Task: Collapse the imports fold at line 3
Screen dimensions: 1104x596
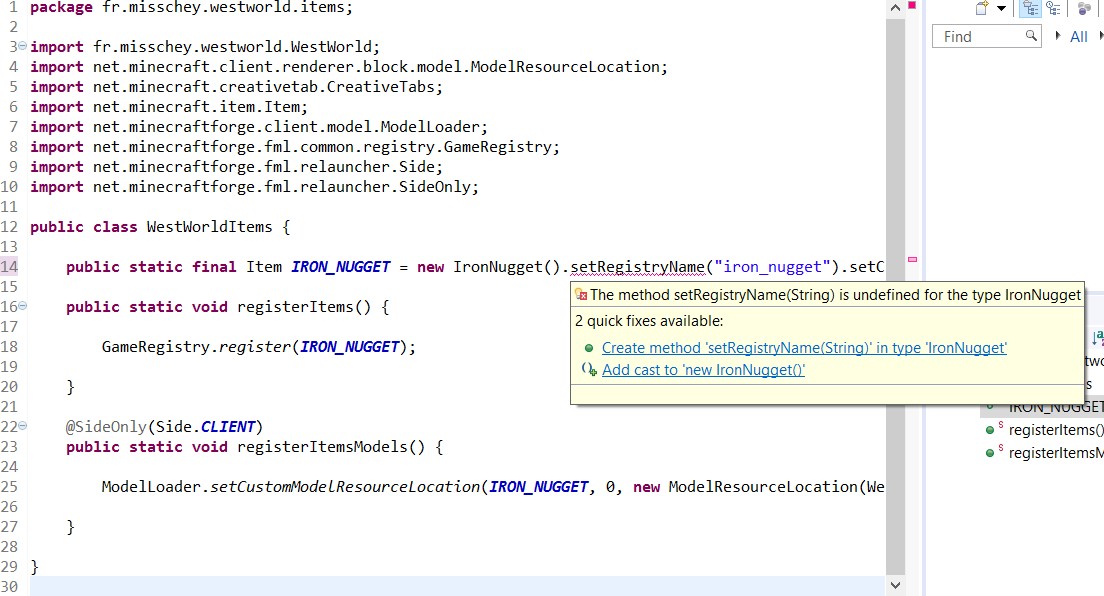Action: tap(22, 47)
